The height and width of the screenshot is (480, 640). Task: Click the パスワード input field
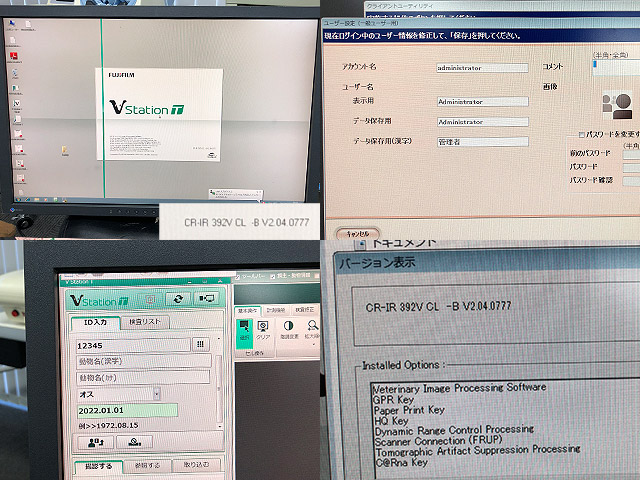(x=631, y=167)
